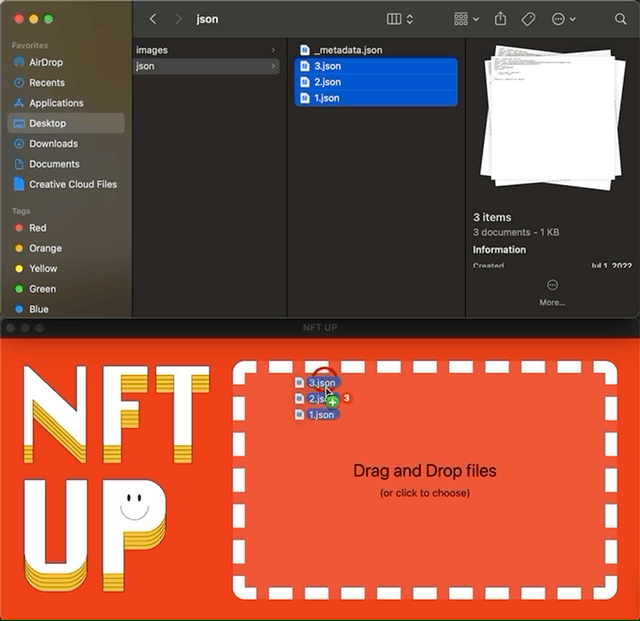
Task: Expand images folder chevron
Action: point(273,50)
